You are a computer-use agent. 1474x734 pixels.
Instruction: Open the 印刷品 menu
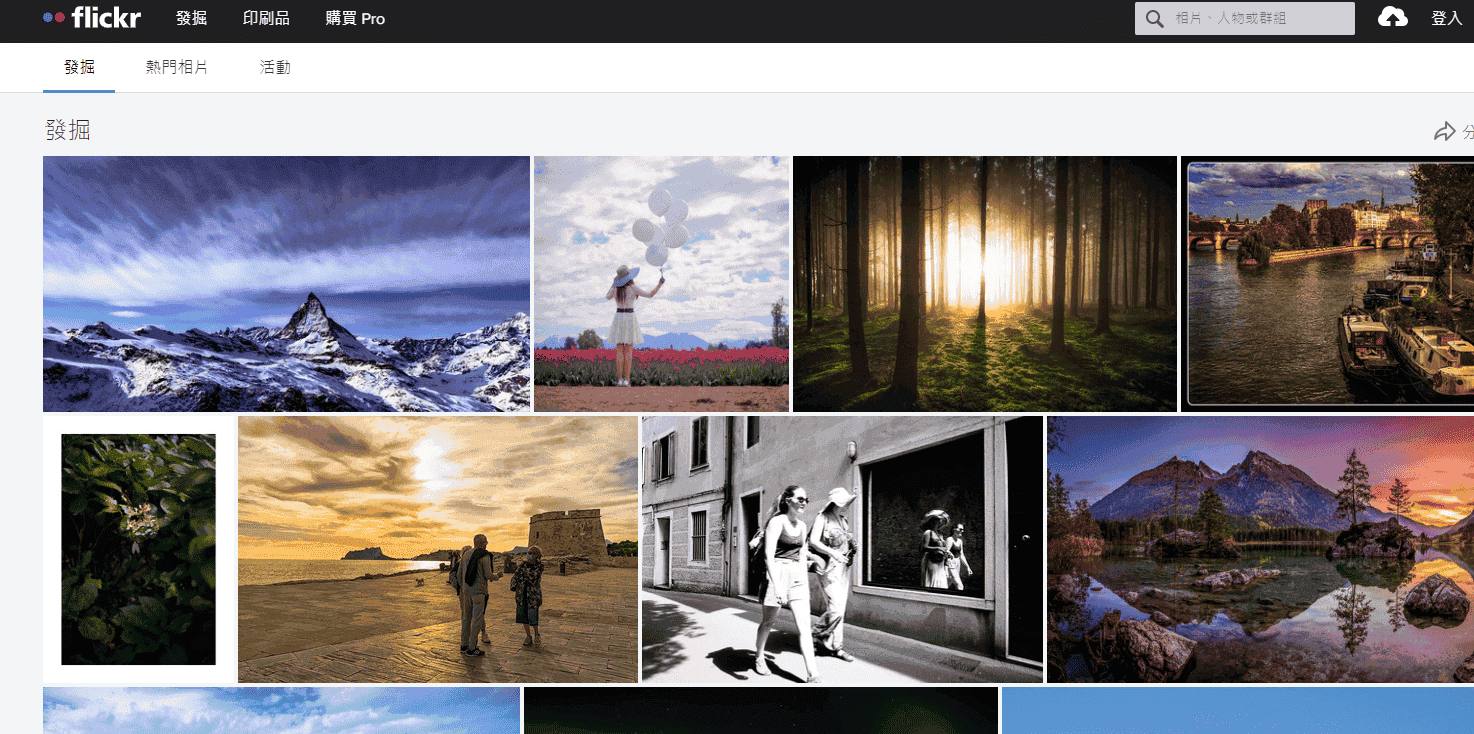click(x=266, y=19)
